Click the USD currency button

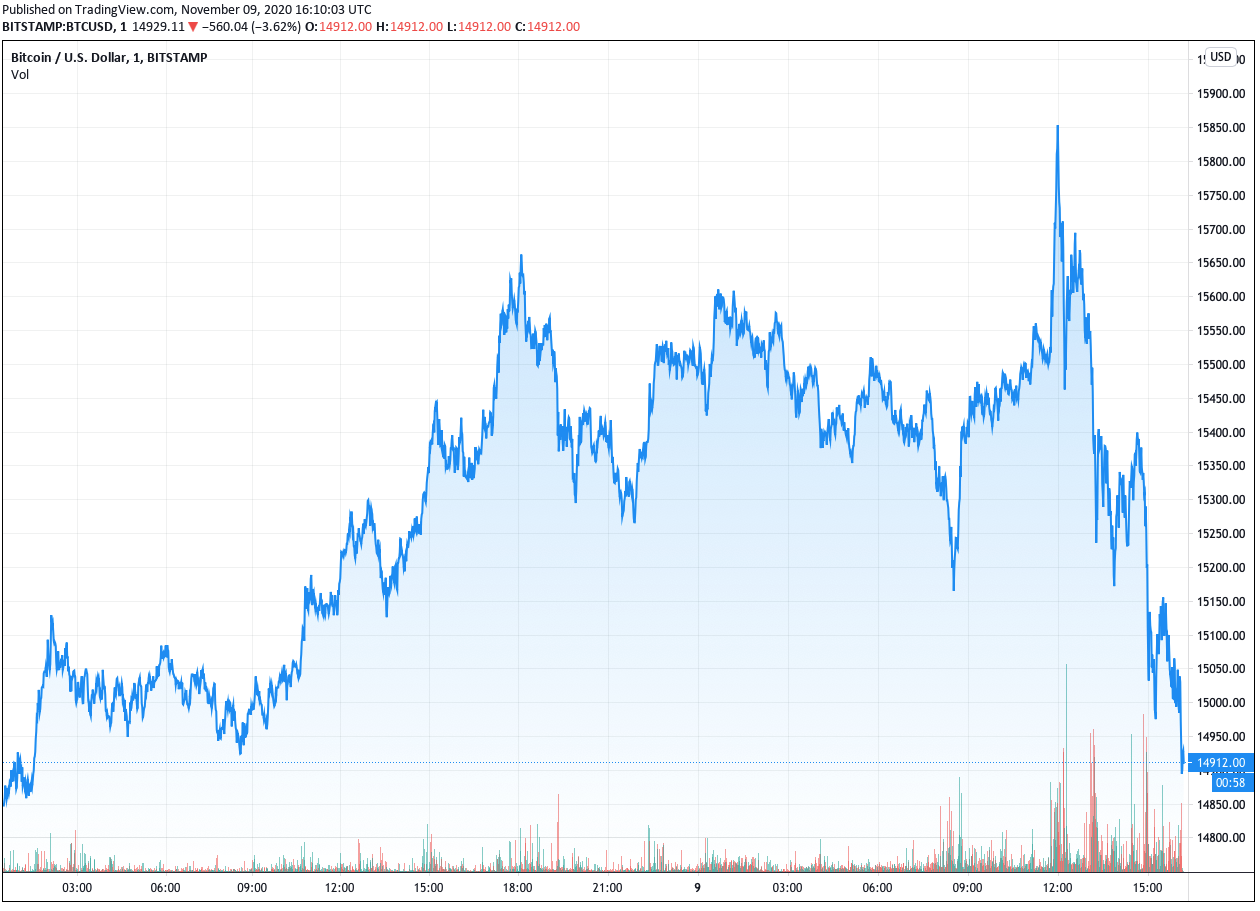click(1220, 57)
